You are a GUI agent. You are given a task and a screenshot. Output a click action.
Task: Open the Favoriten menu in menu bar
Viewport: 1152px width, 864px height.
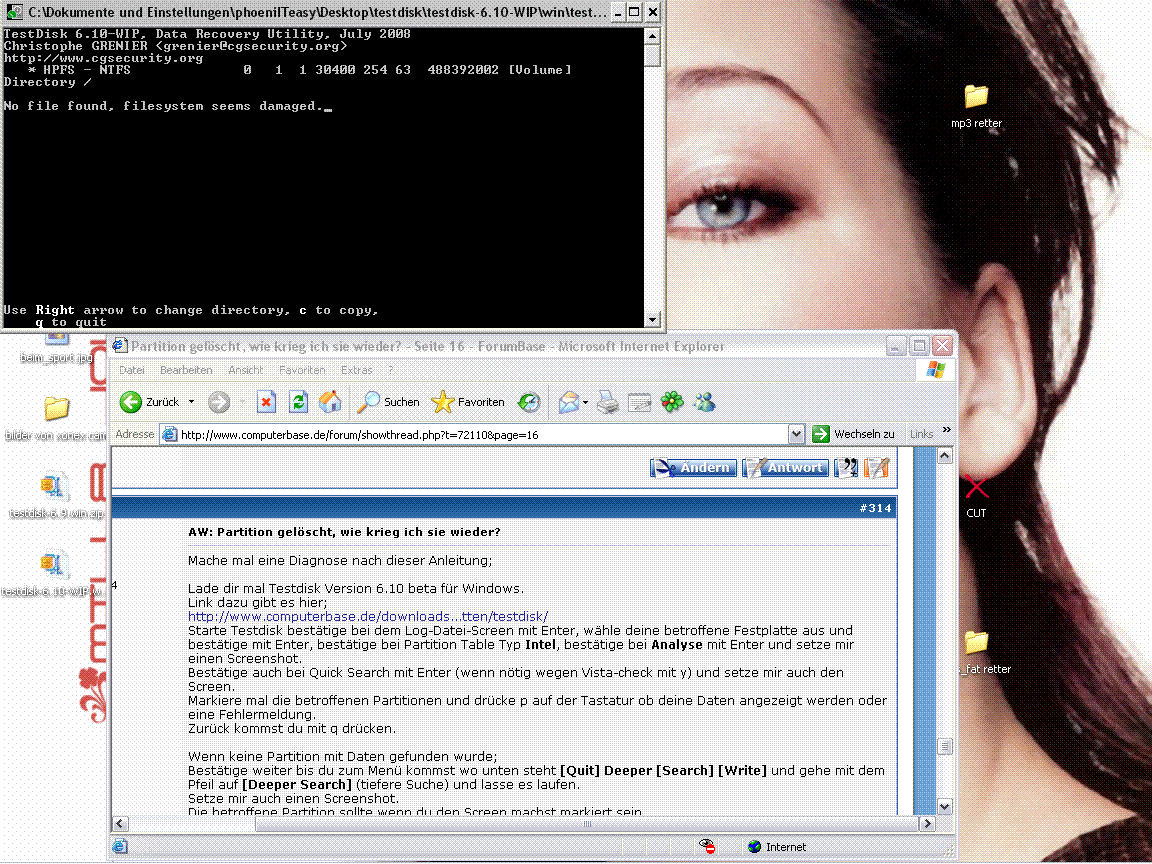click(x=302, y=370)
